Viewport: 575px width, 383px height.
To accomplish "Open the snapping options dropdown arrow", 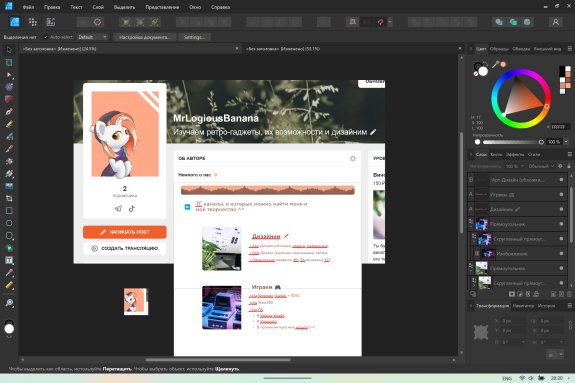I will coord(390,22).
